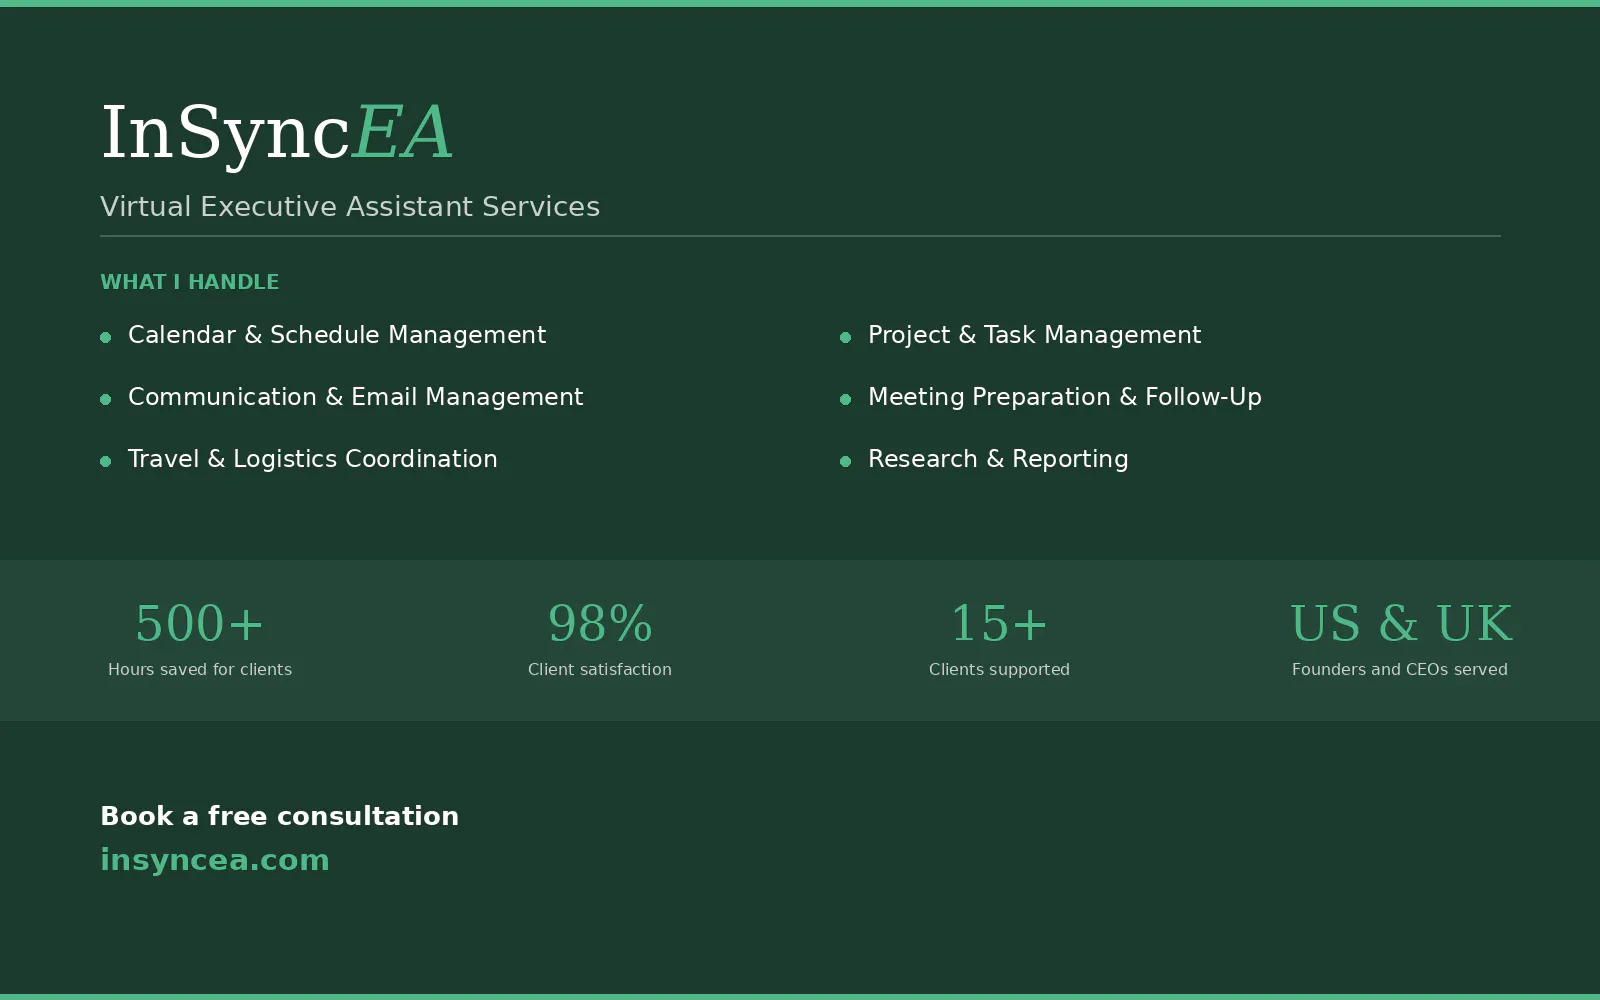Click the 98% statistic
Viewport: 1600px width, 1000px height.
point(600,623)
